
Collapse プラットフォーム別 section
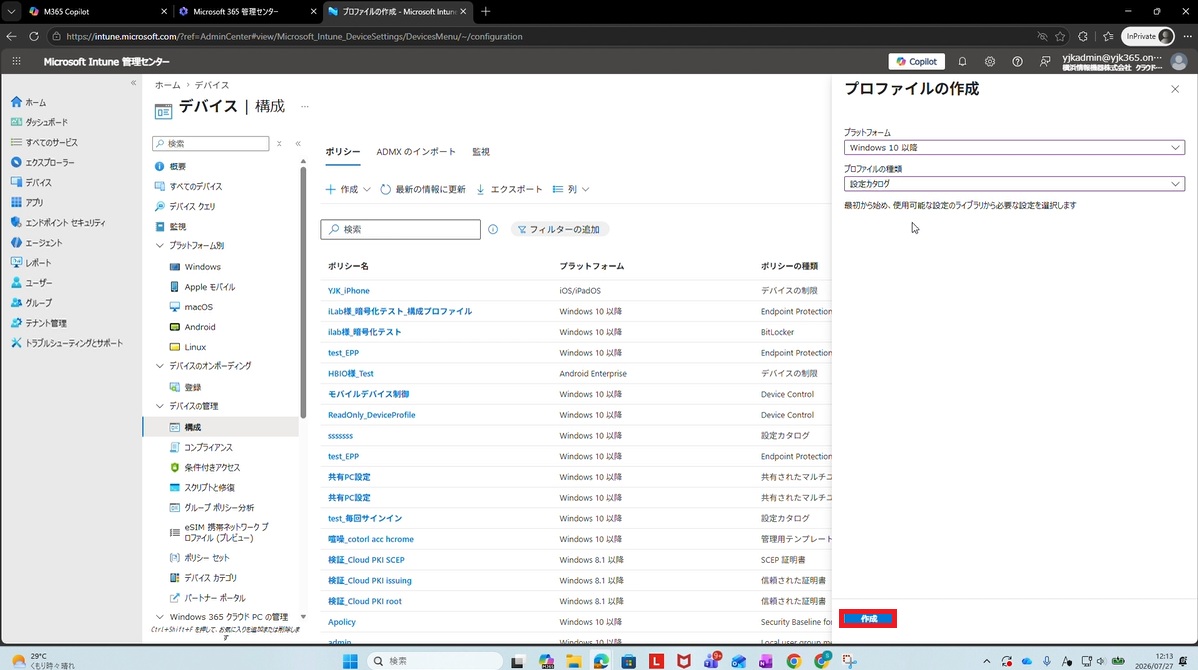point(160,245)
